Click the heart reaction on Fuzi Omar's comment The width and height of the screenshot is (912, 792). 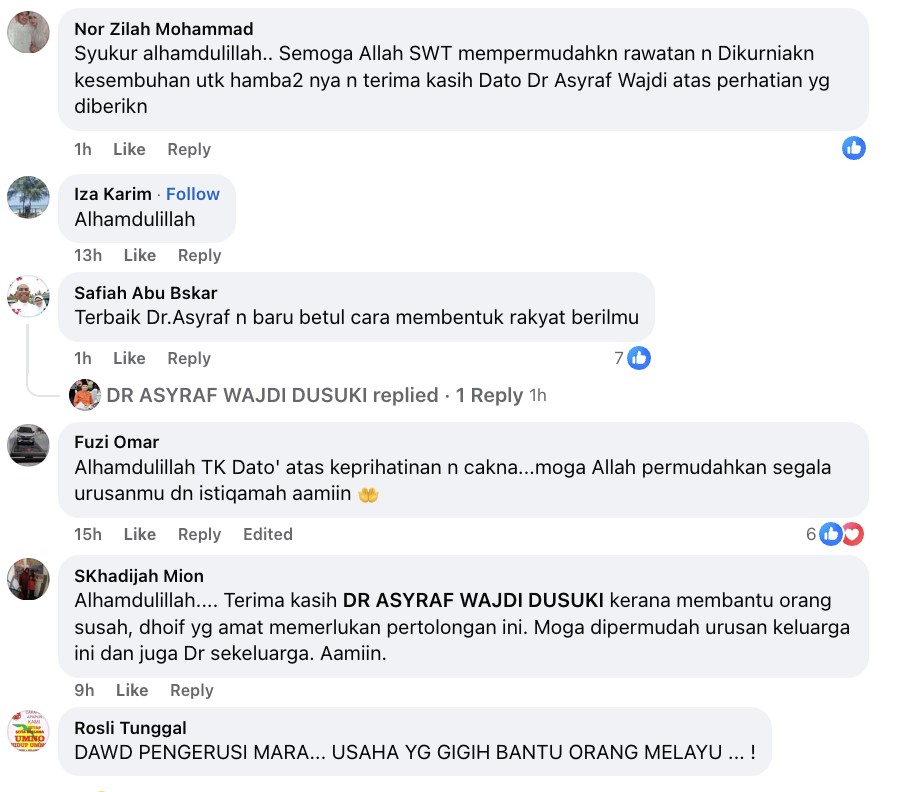pos(853,534)
